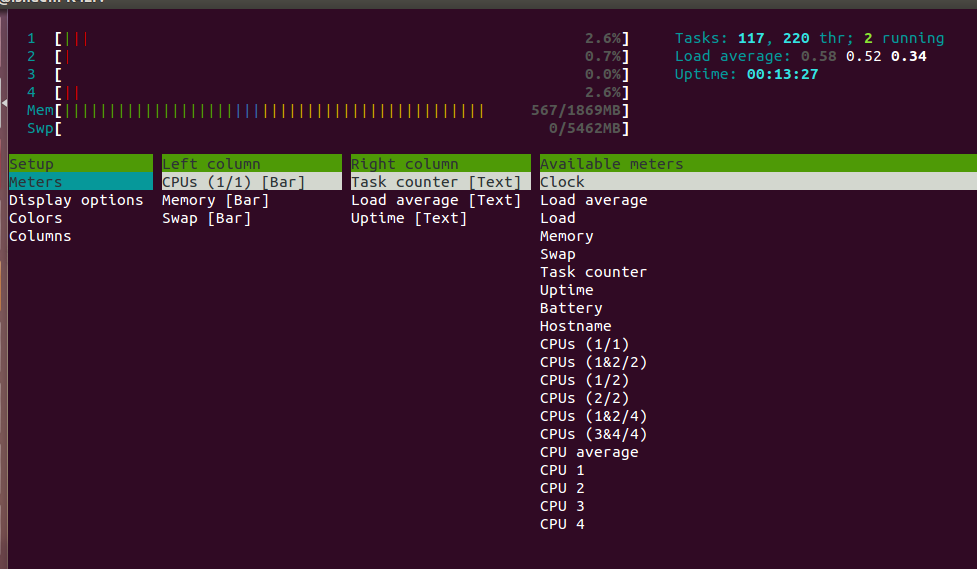Select Uptime [Text] in Right column

[x=409, y=218]
